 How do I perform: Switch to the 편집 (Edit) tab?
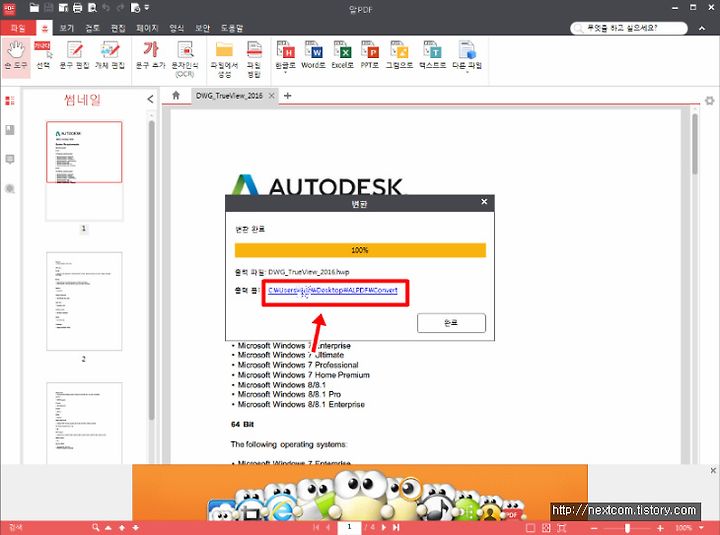118,28
